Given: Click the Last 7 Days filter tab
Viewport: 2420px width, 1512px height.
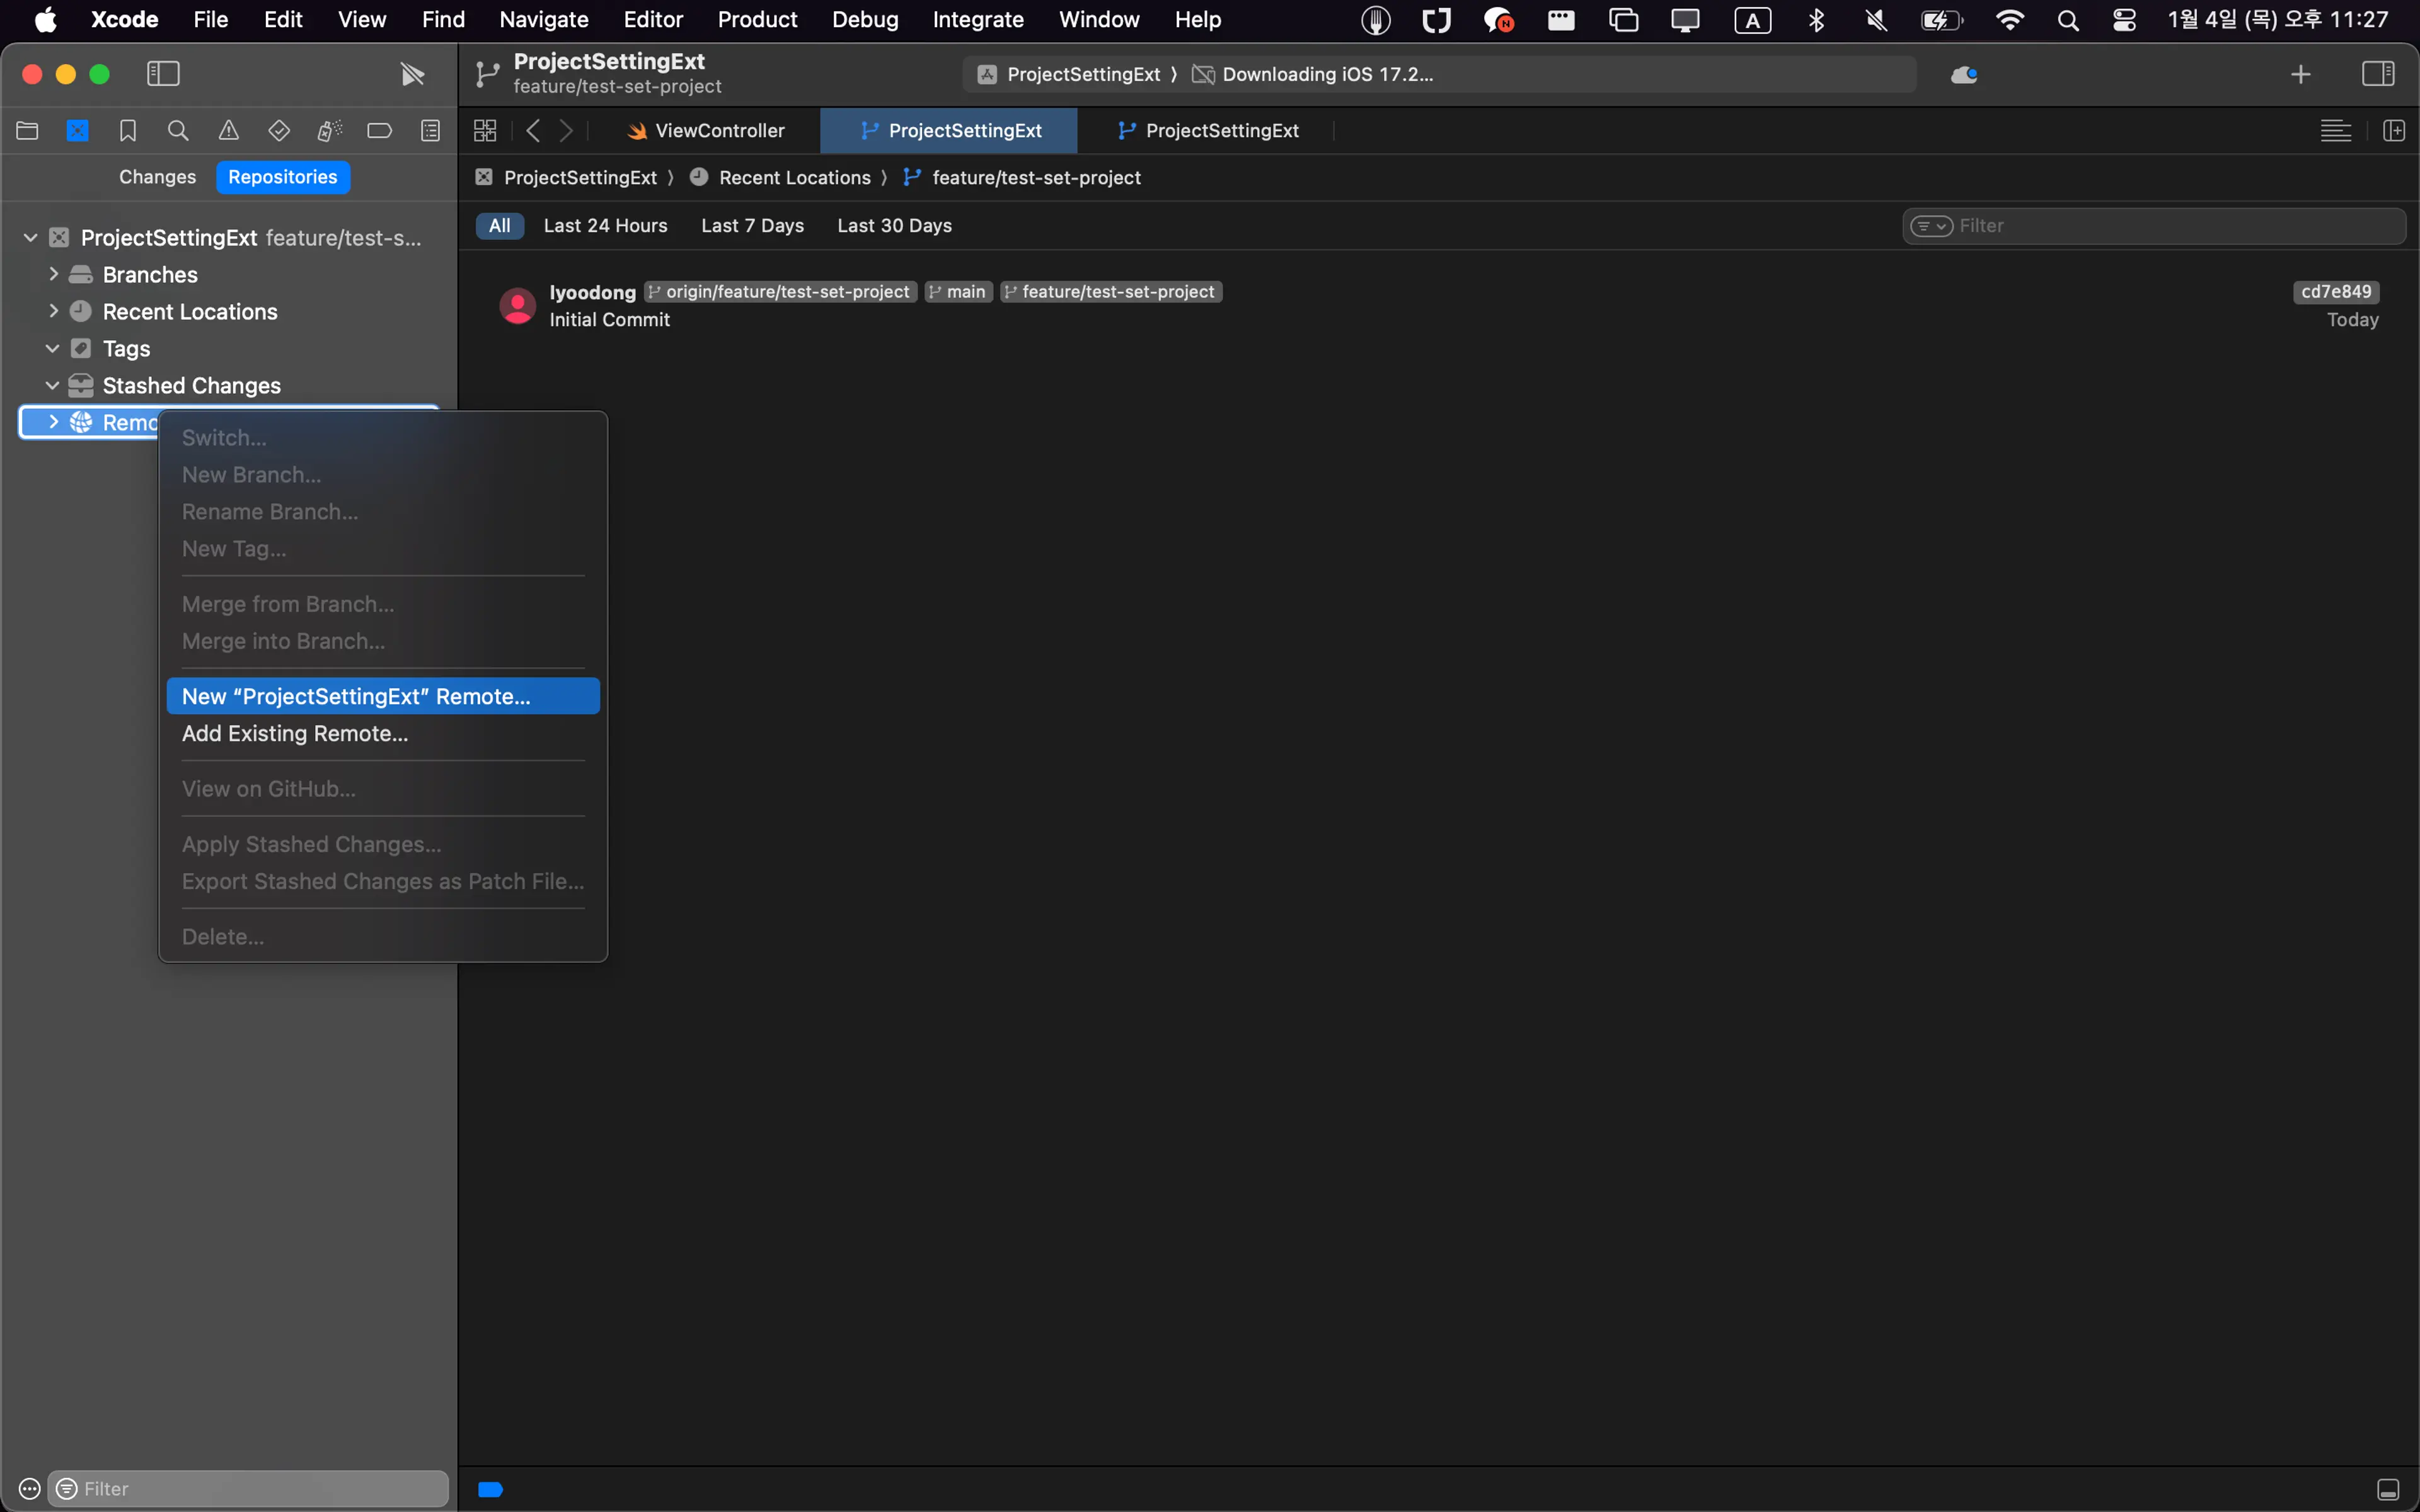Looking at the screenshot, I should pos(752,225).
